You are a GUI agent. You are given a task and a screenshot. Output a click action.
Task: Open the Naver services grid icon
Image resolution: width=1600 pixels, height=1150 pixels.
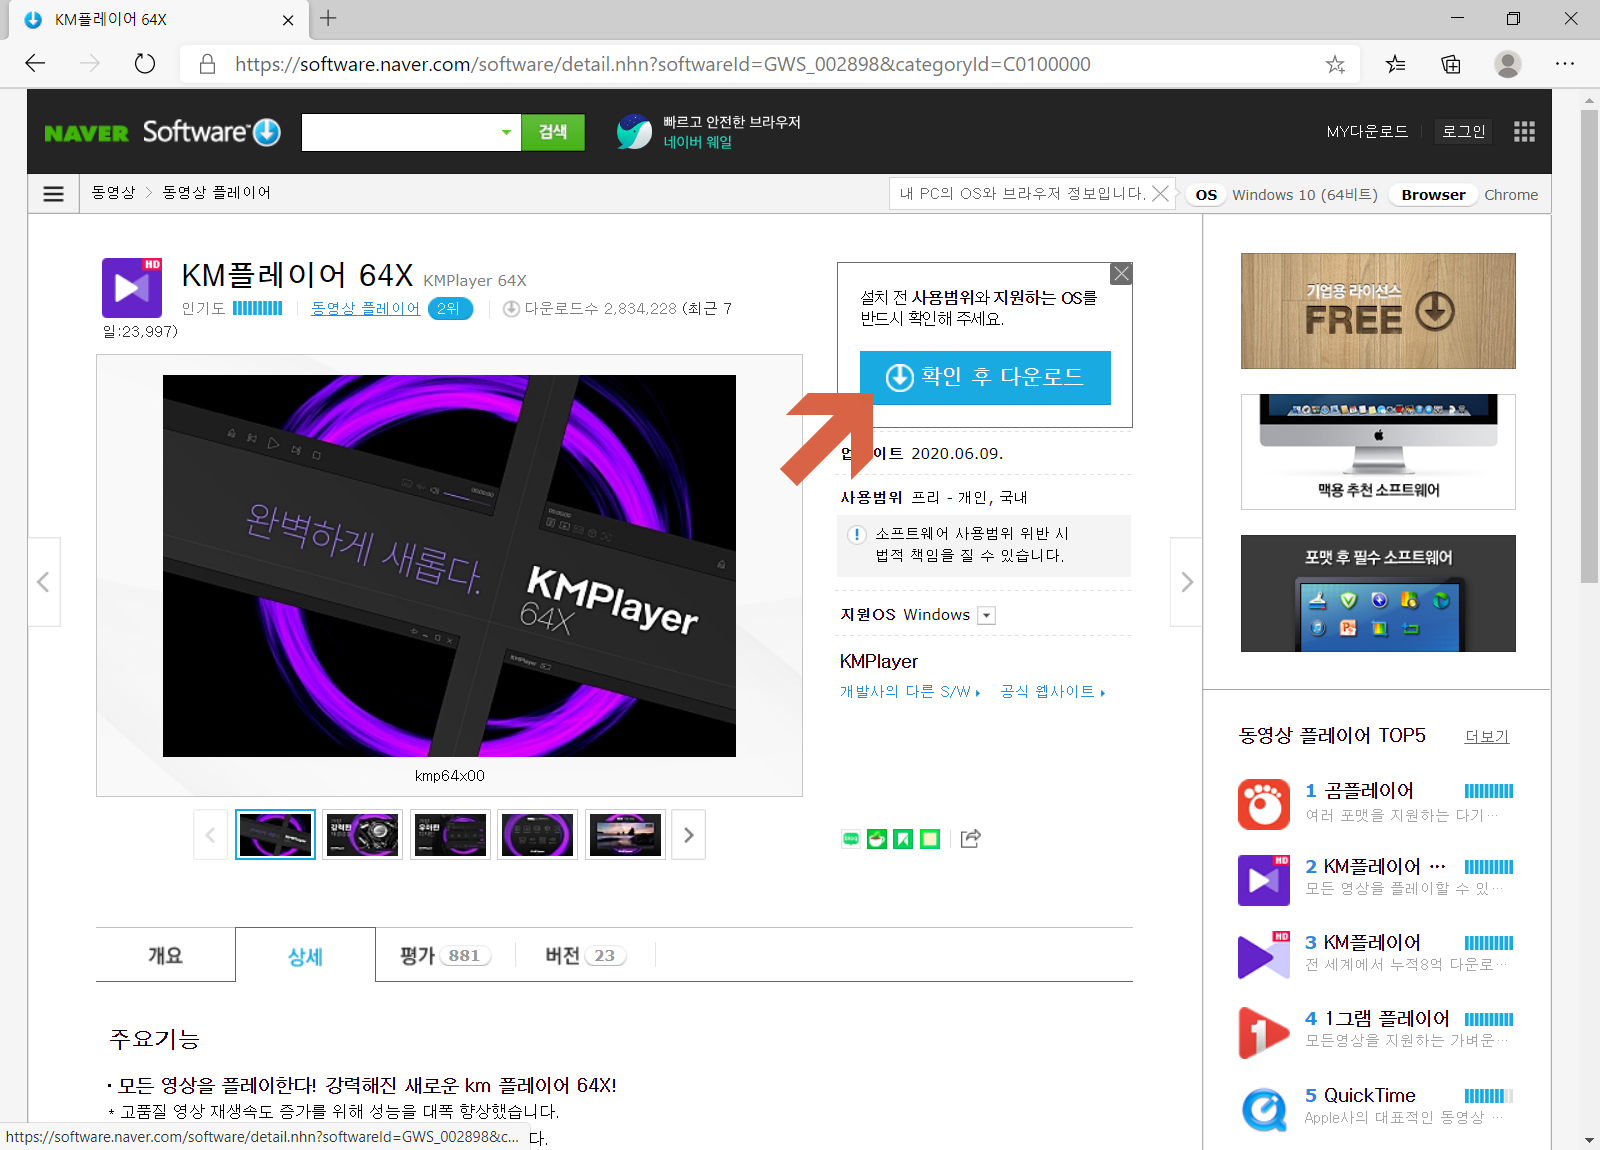[1524, 132]
